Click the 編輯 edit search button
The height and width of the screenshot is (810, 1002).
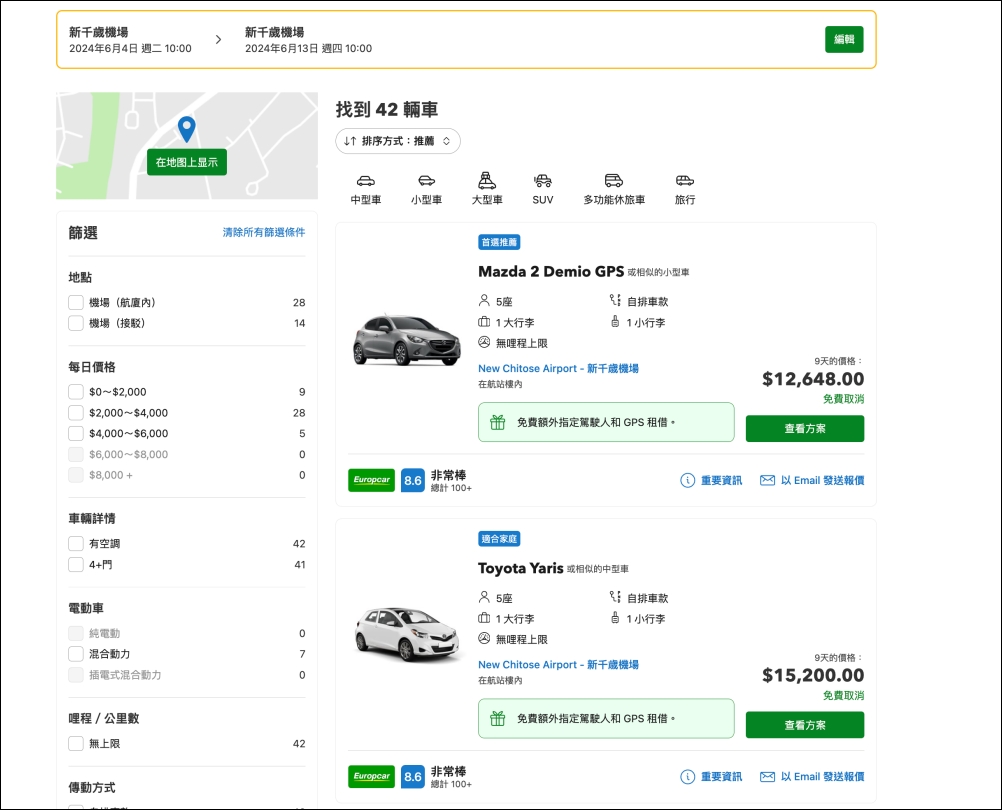coord(844,40)
